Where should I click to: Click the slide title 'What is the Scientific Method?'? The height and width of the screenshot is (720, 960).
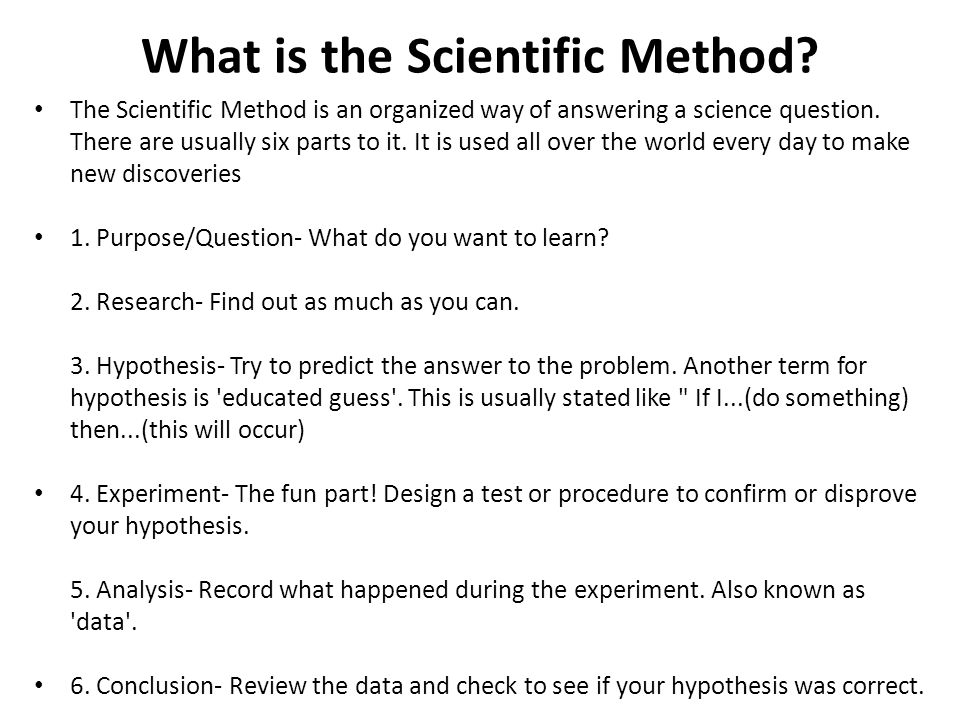[x=480, y=56]
